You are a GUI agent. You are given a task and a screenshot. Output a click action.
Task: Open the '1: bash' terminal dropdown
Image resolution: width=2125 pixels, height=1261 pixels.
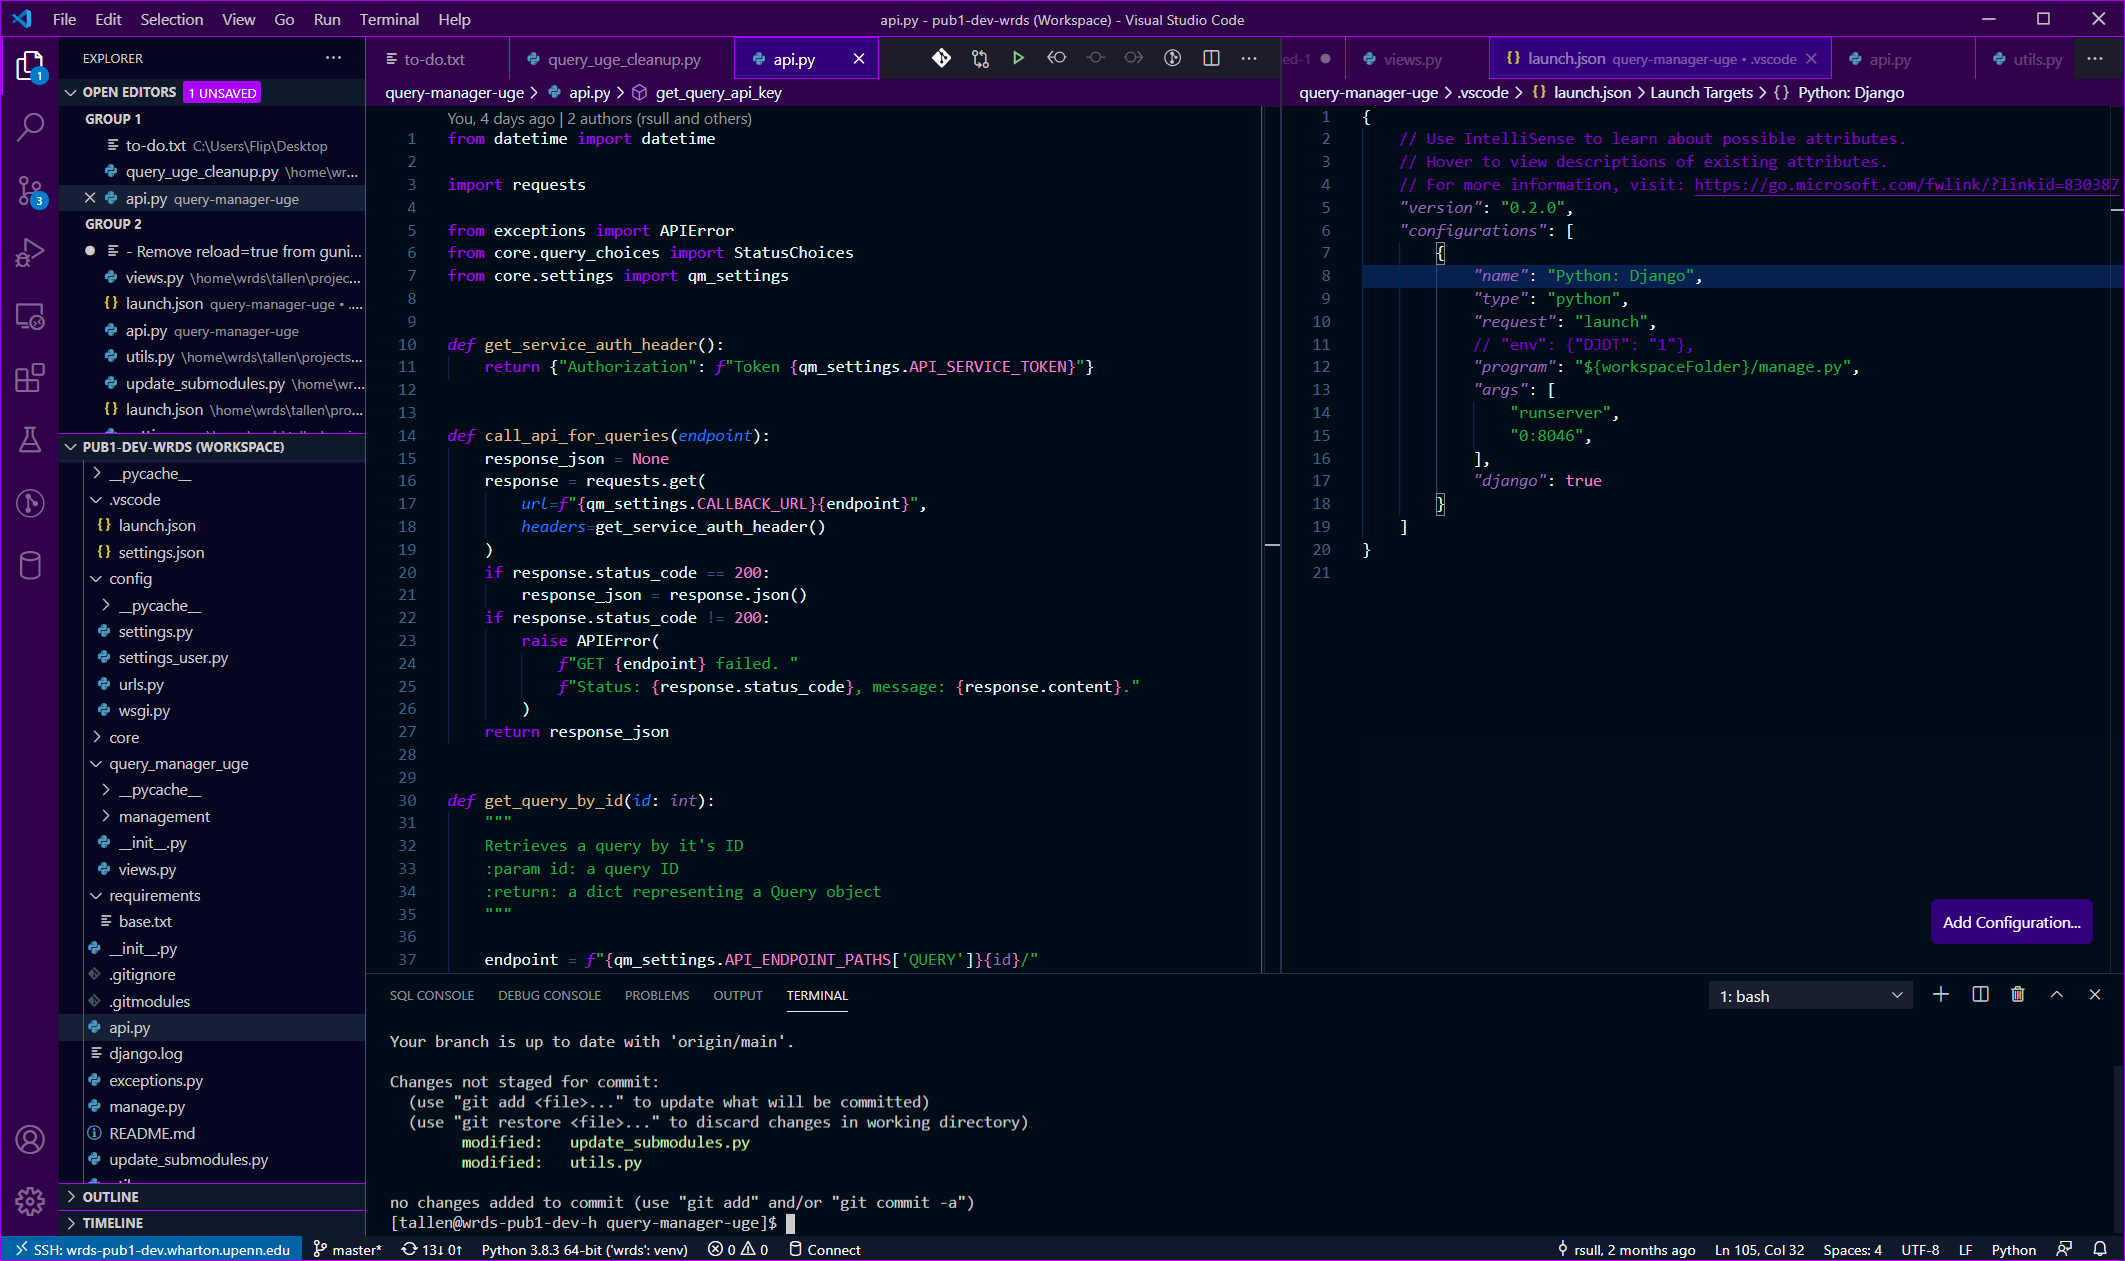point(1810,995)
